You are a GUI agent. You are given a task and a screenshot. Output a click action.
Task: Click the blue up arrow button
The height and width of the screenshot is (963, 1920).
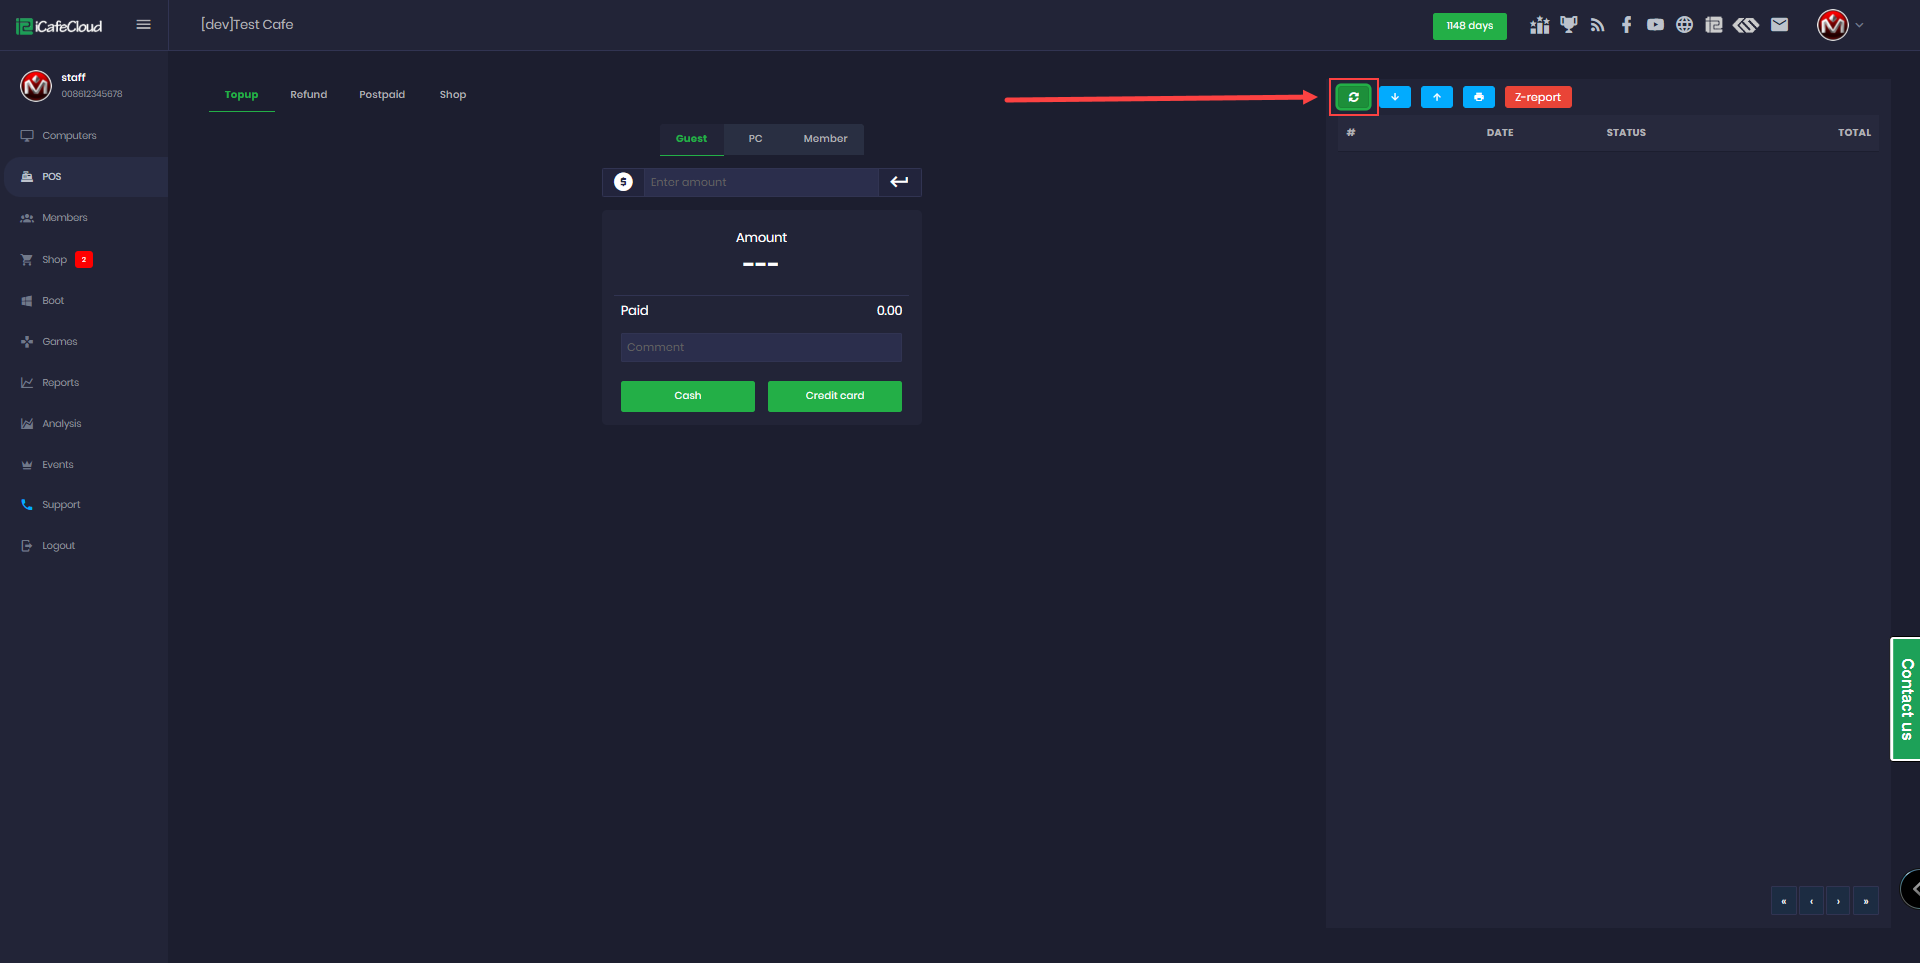click(x=1437, y=97)
